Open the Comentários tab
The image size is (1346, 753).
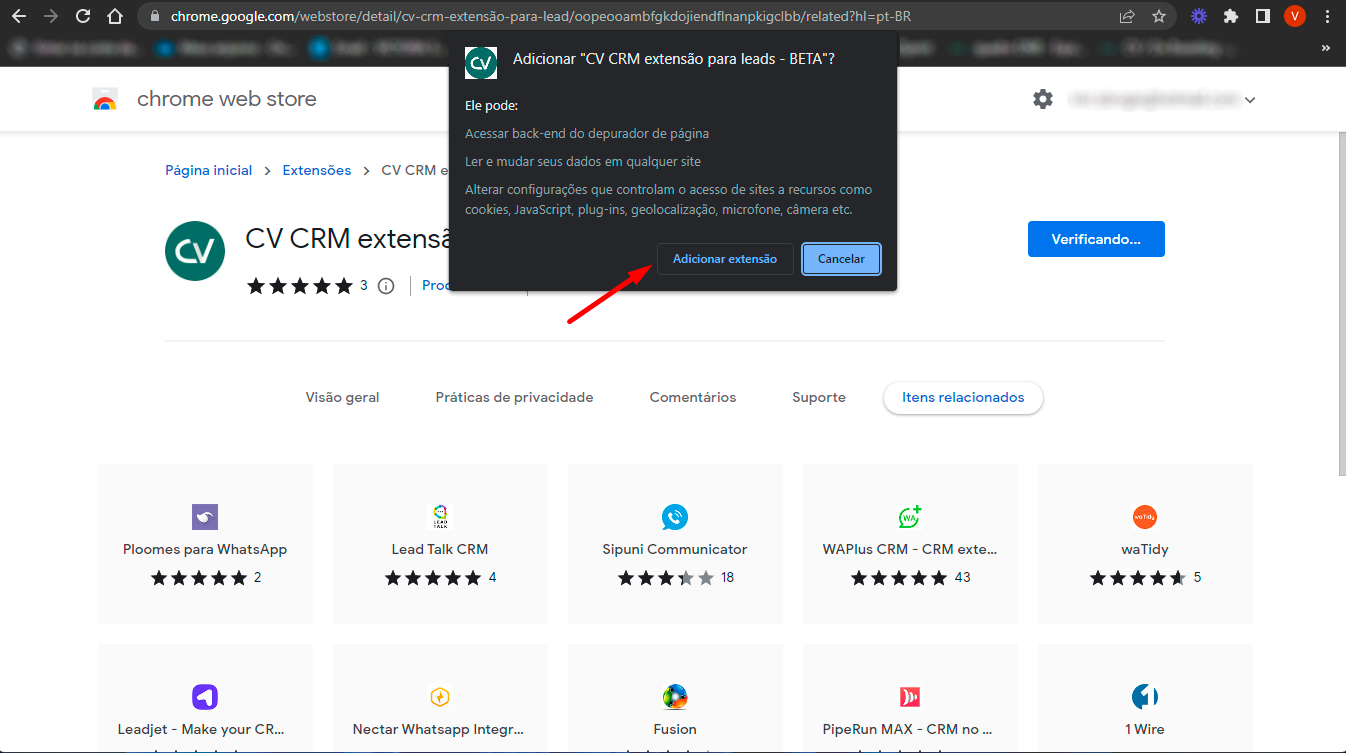click(693, 397)
